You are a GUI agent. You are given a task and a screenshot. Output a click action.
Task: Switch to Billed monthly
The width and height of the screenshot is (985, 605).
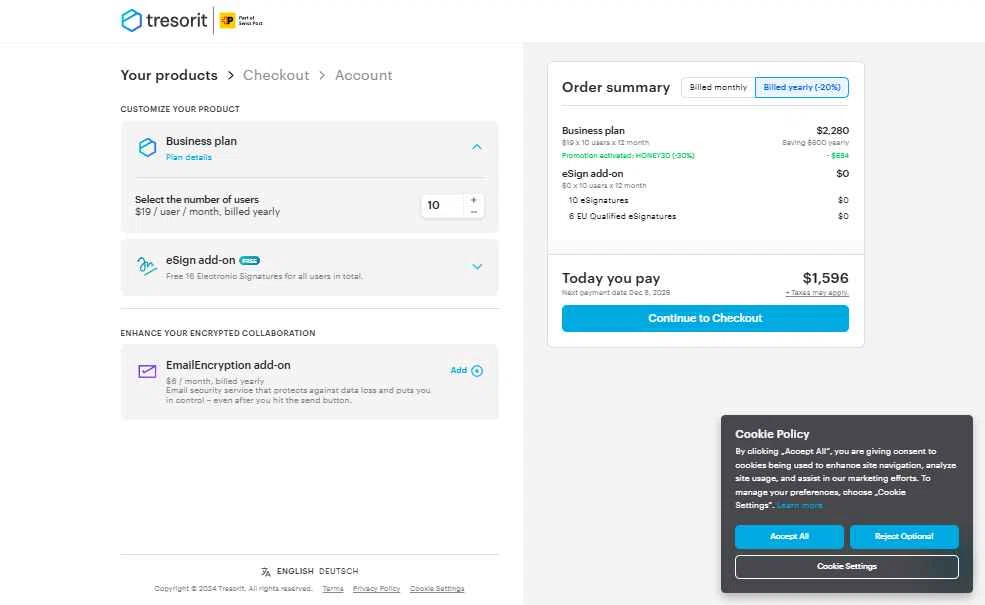point(718,87)
